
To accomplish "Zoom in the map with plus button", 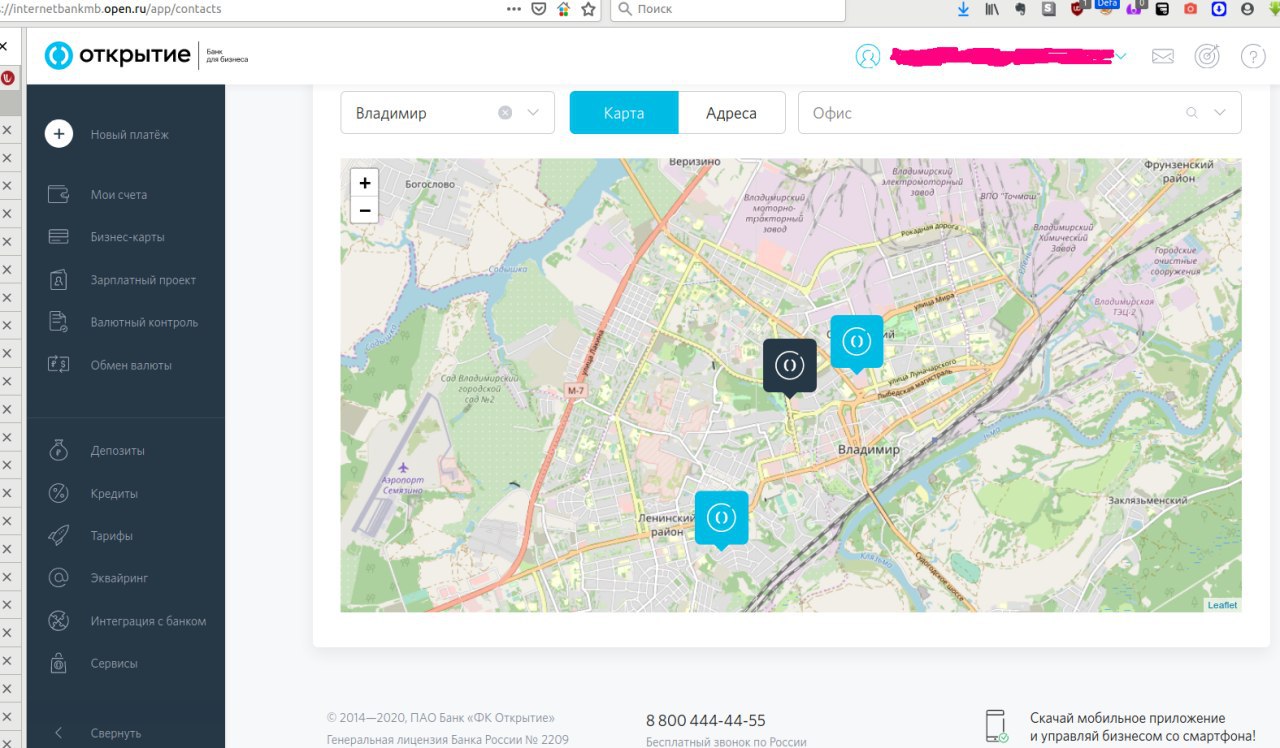I will pos(365,183).
